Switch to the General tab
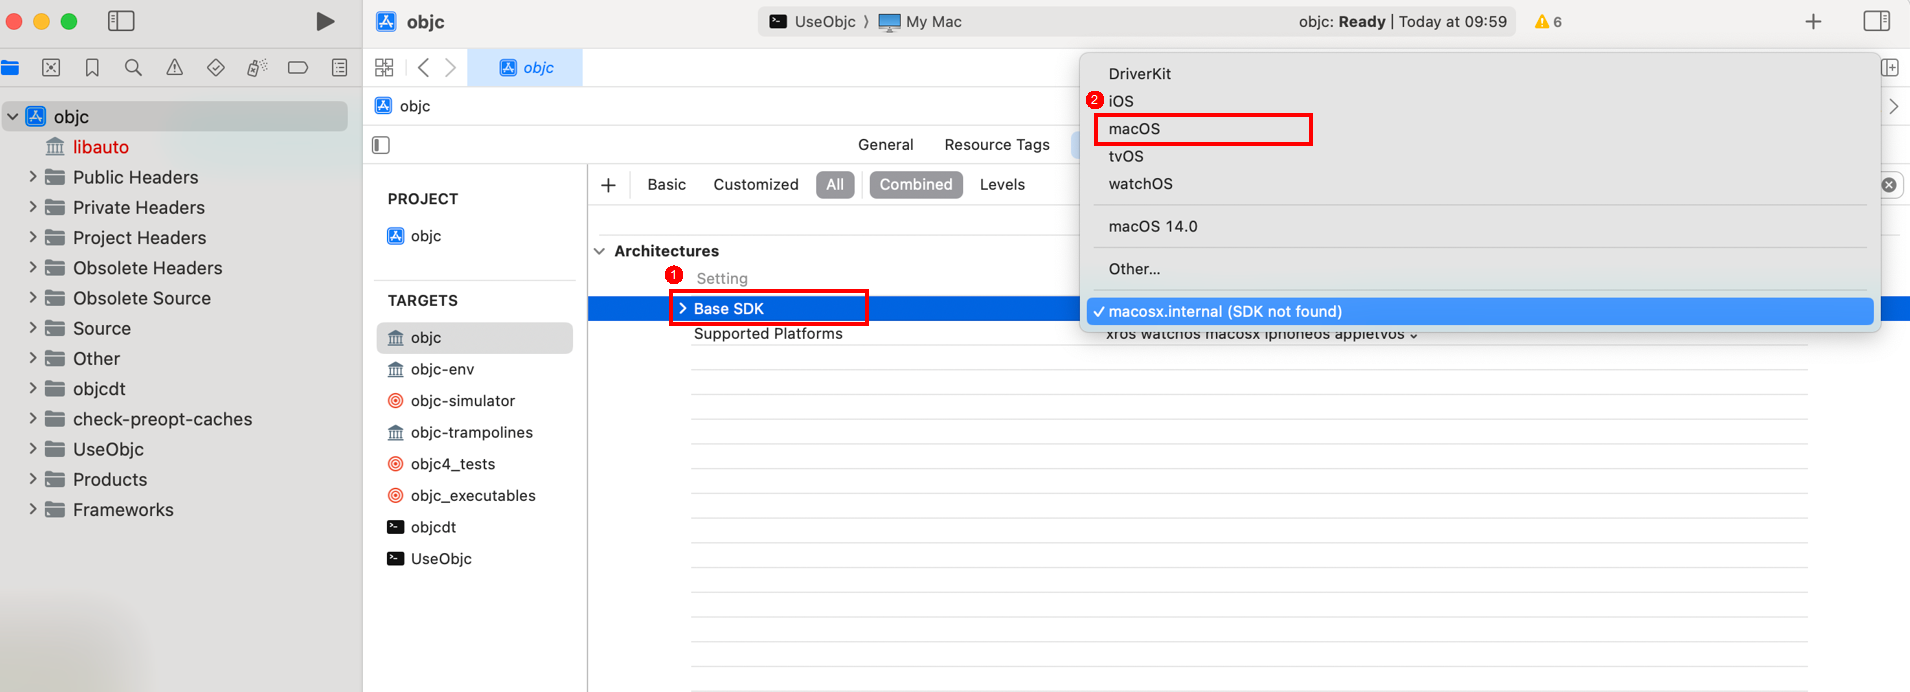1910x692 pixels. pyautogui.click(x=885, y=145)
